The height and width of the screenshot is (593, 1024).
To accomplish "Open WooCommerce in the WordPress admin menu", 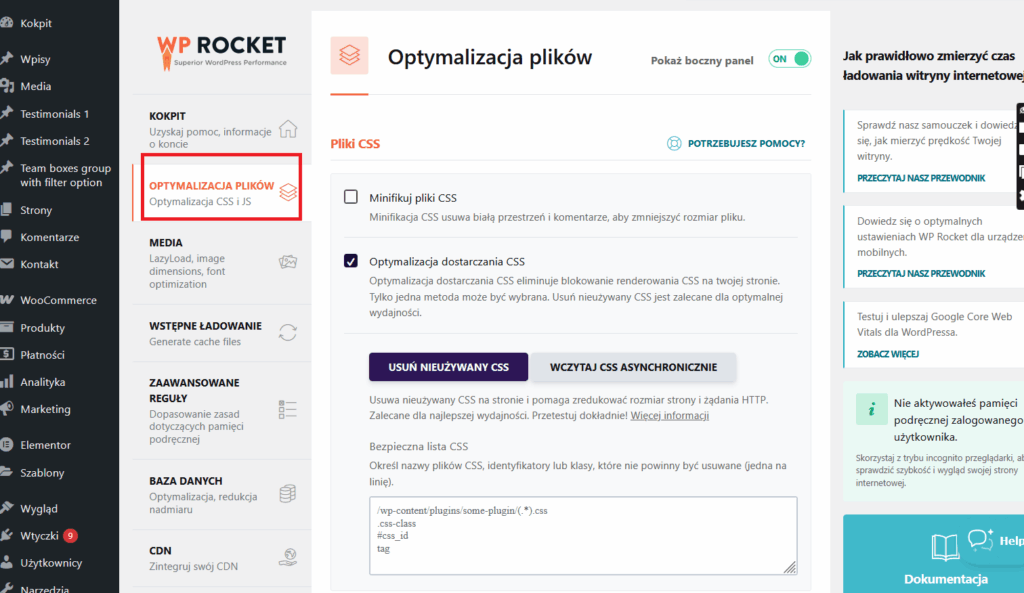I will pyautogui.click(x=58, y=300).
